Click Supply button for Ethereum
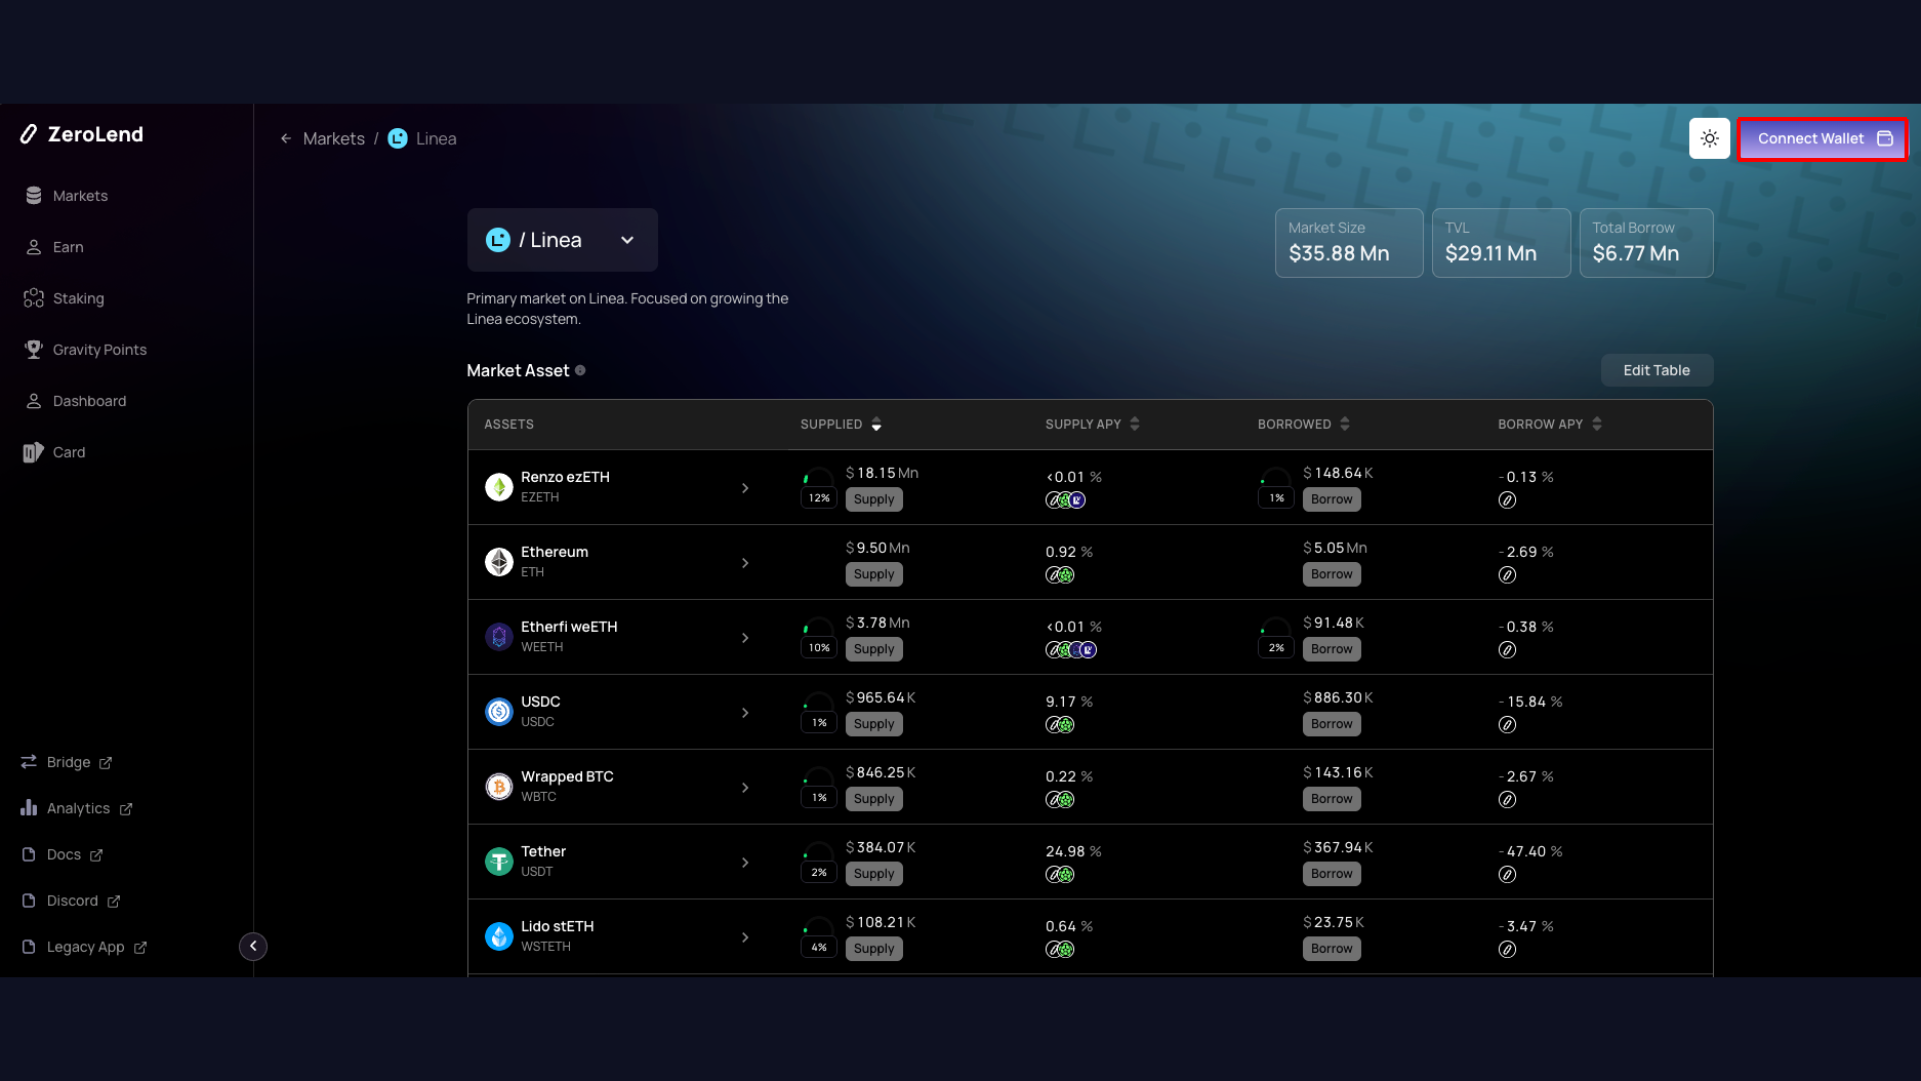Screen dimensions: 1921x1081 pyautogui.click(x=874, y=574)
